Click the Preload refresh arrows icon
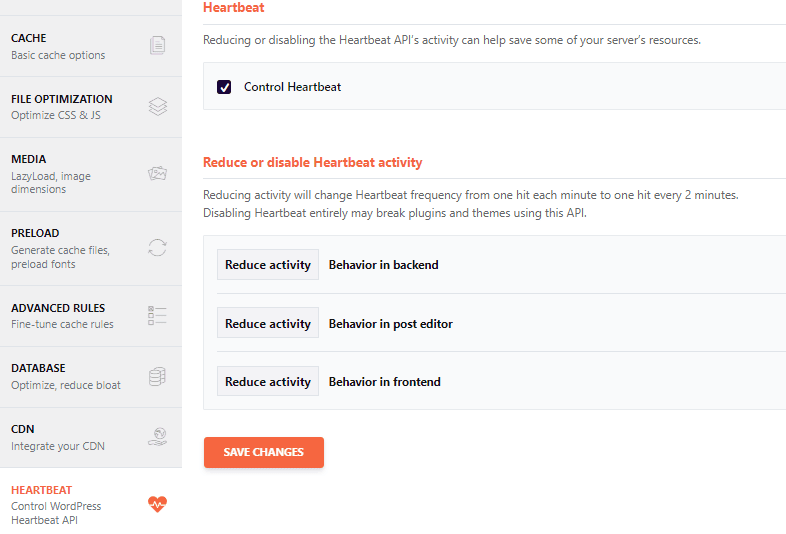The width and height of the screenshot is (786, 534). 157,248
